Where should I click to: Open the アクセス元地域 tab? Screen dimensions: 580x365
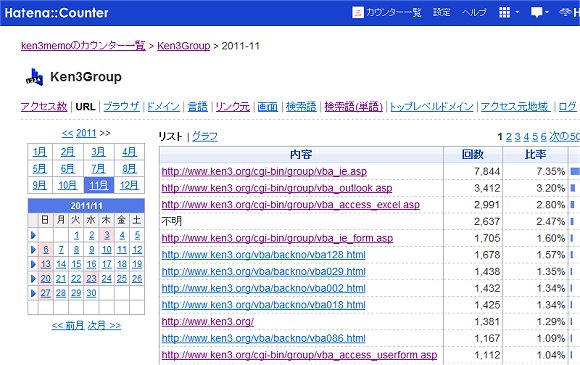[515, 107]
